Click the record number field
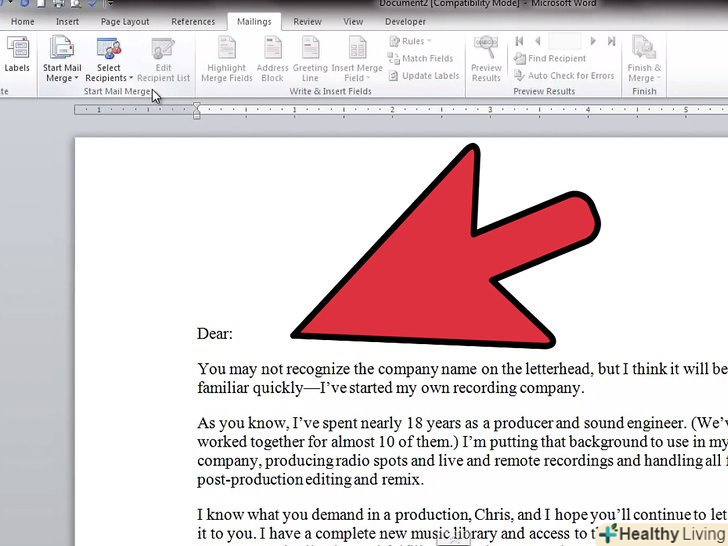This screenshot has height=546, width=728. coord(565,41)
